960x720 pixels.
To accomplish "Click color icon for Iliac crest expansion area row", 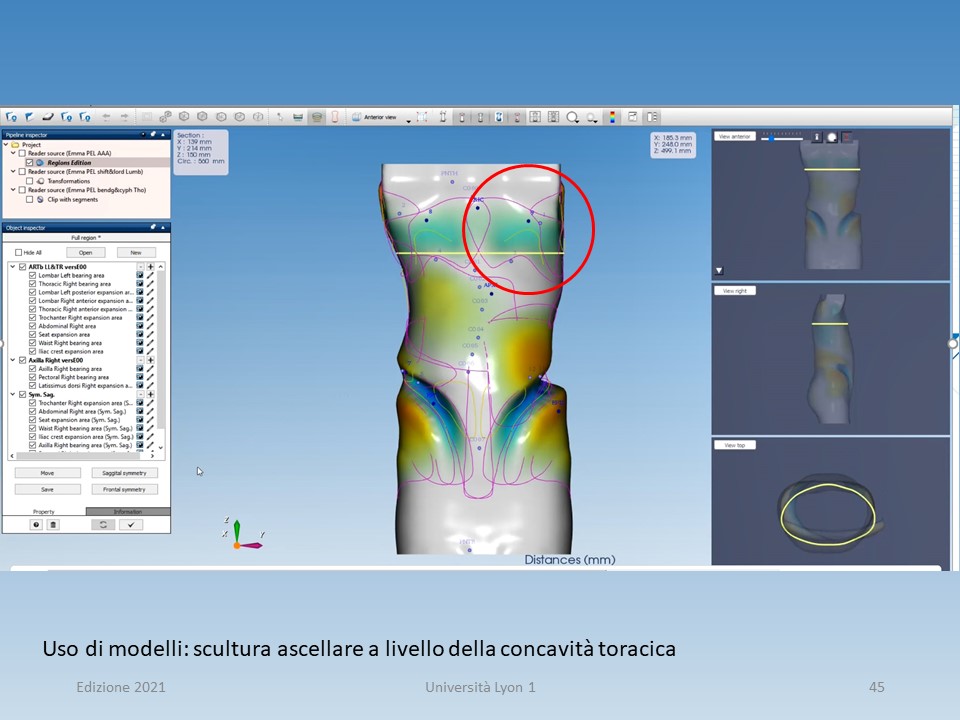I will click(140, 352).
